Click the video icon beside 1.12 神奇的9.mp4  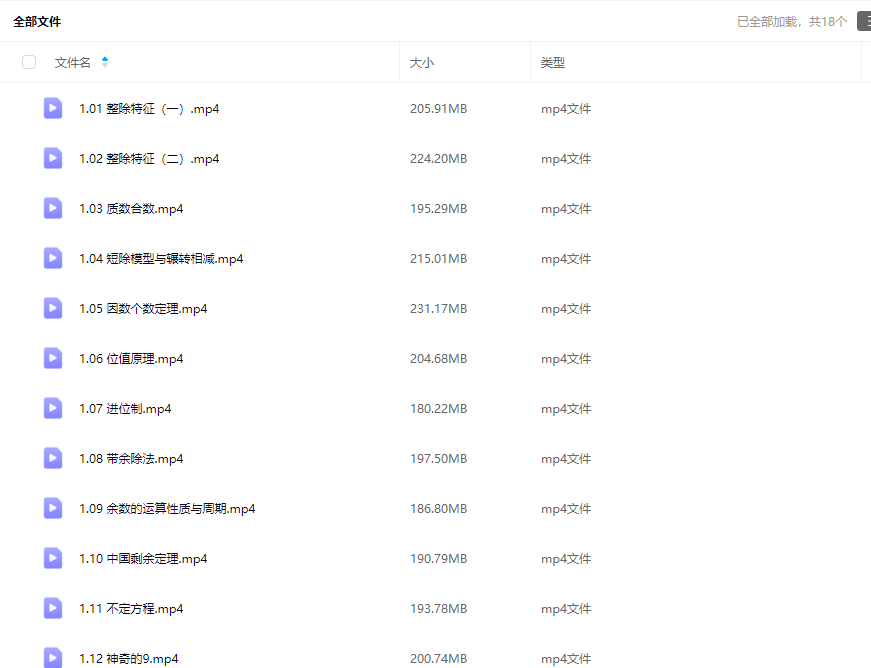53,657
